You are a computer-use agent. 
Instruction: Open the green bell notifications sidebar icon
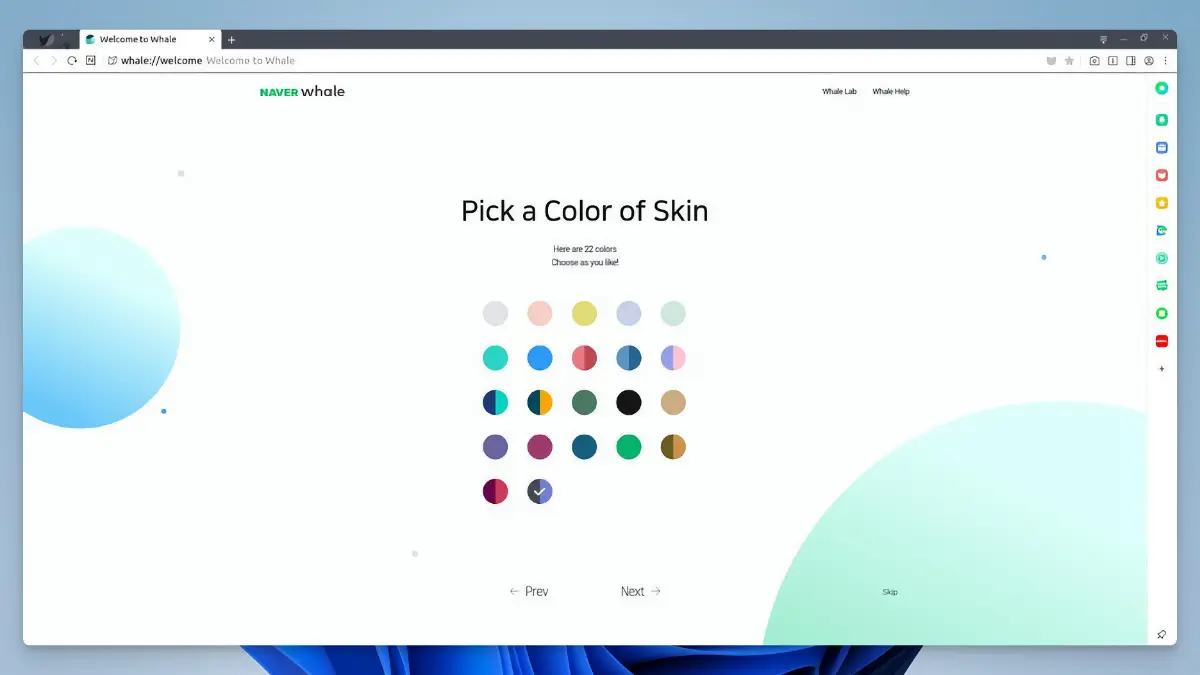tap(1162, 120)
